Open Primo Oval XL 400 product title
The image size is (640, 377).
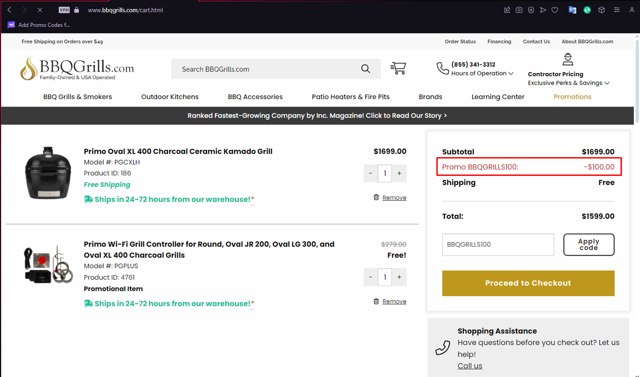click(x=178, y=151)
